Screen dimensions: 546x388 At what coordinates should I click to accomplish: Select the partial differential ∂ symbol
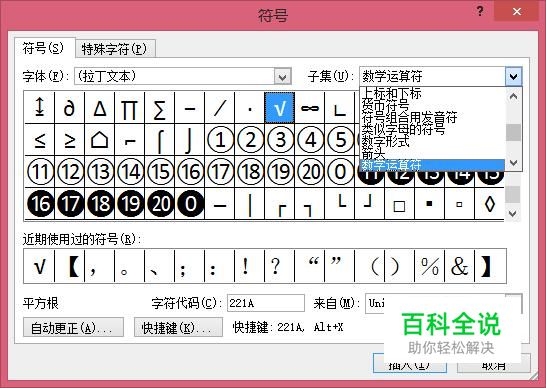[x=70, y=108]
